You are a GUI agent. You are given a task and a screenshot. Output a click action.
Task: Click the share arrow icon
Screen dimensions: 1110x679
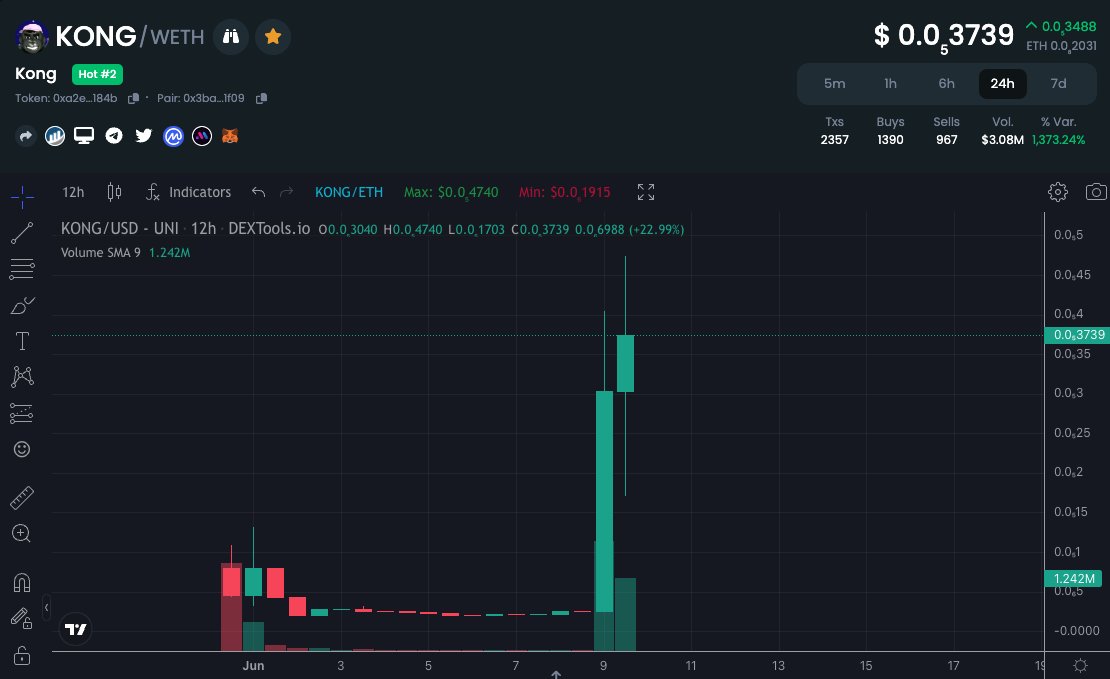pyautogui.click(x=25, y=136)
